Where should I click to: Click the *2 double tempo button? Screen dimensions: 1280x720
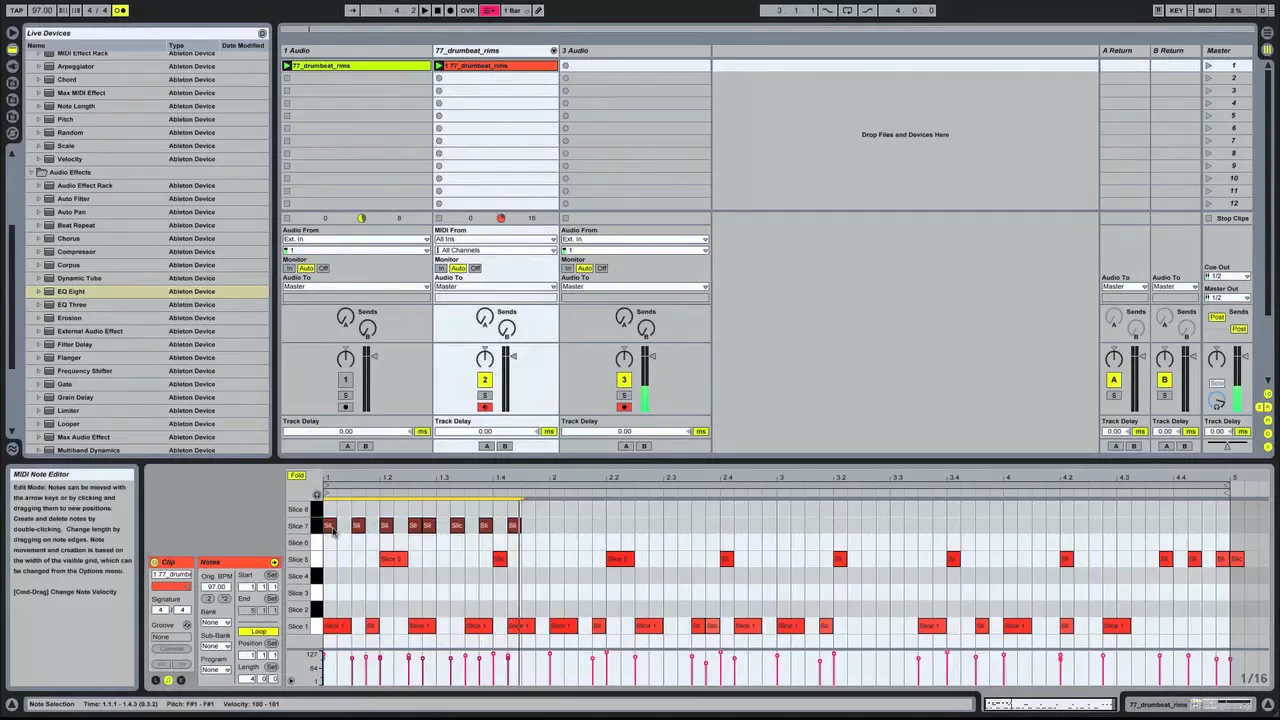pos(223,598)
